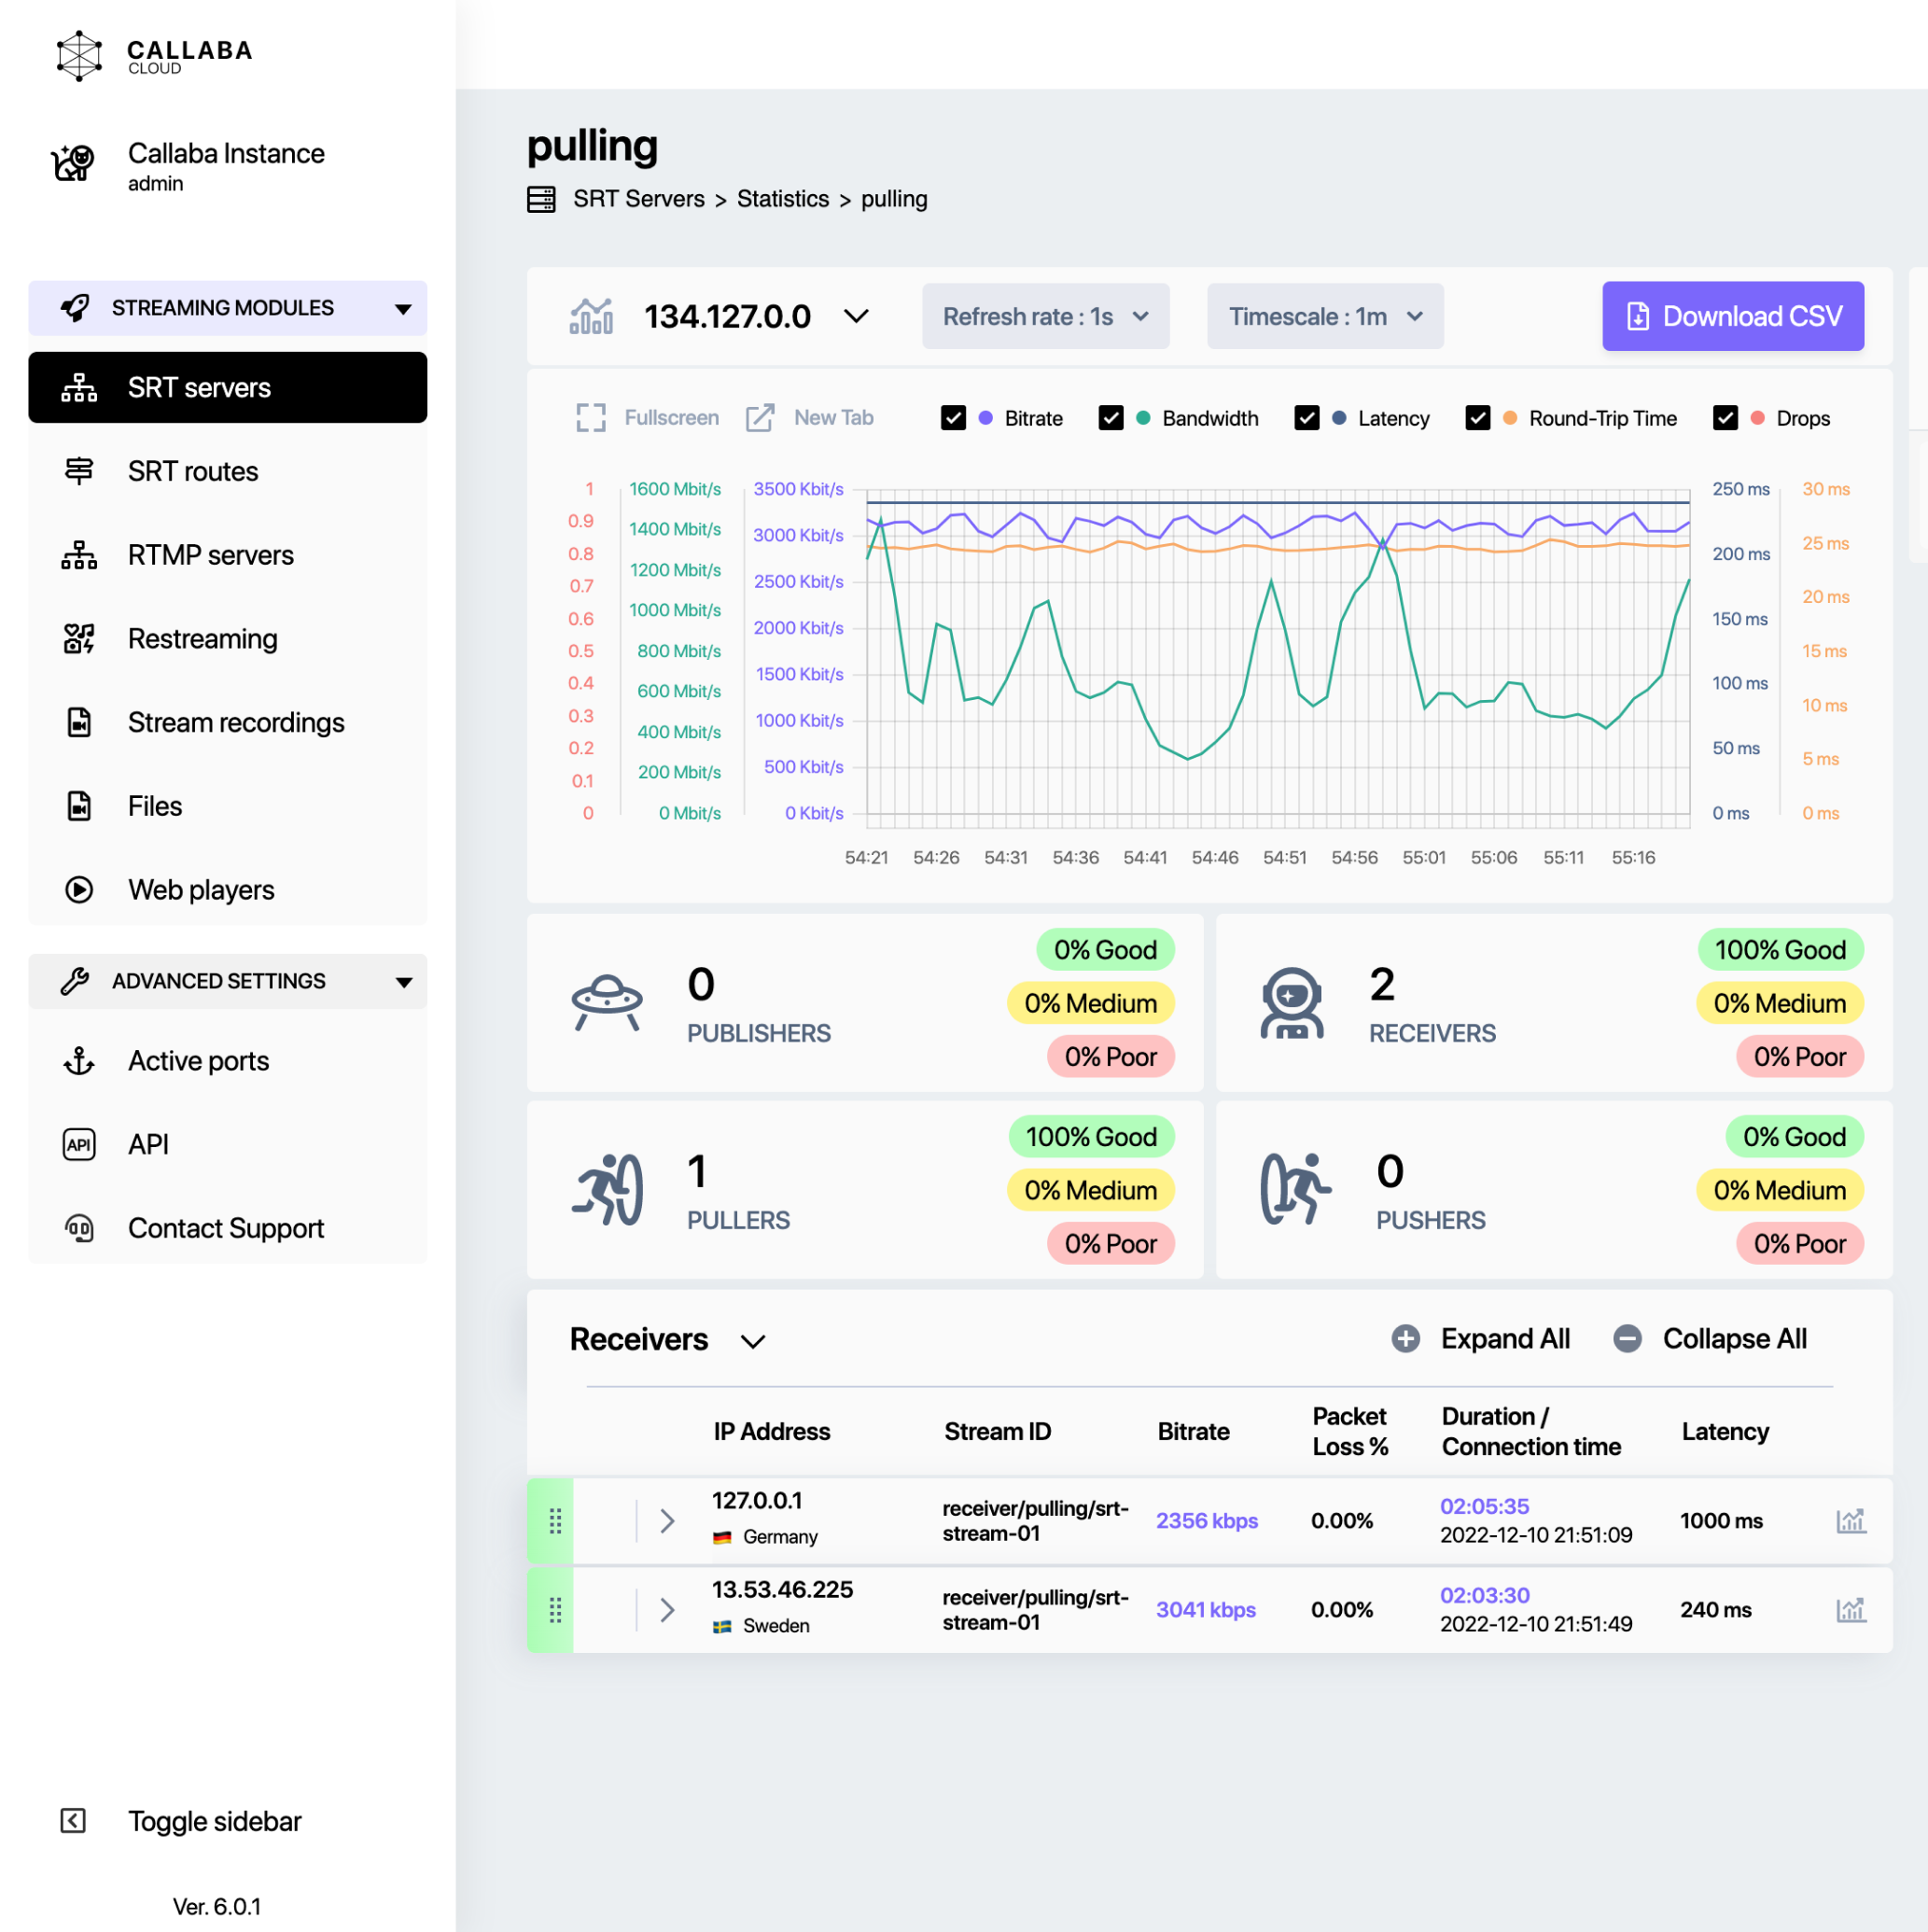
Task: Click the Fullscreen brackets icon
Action: point(591,418)
